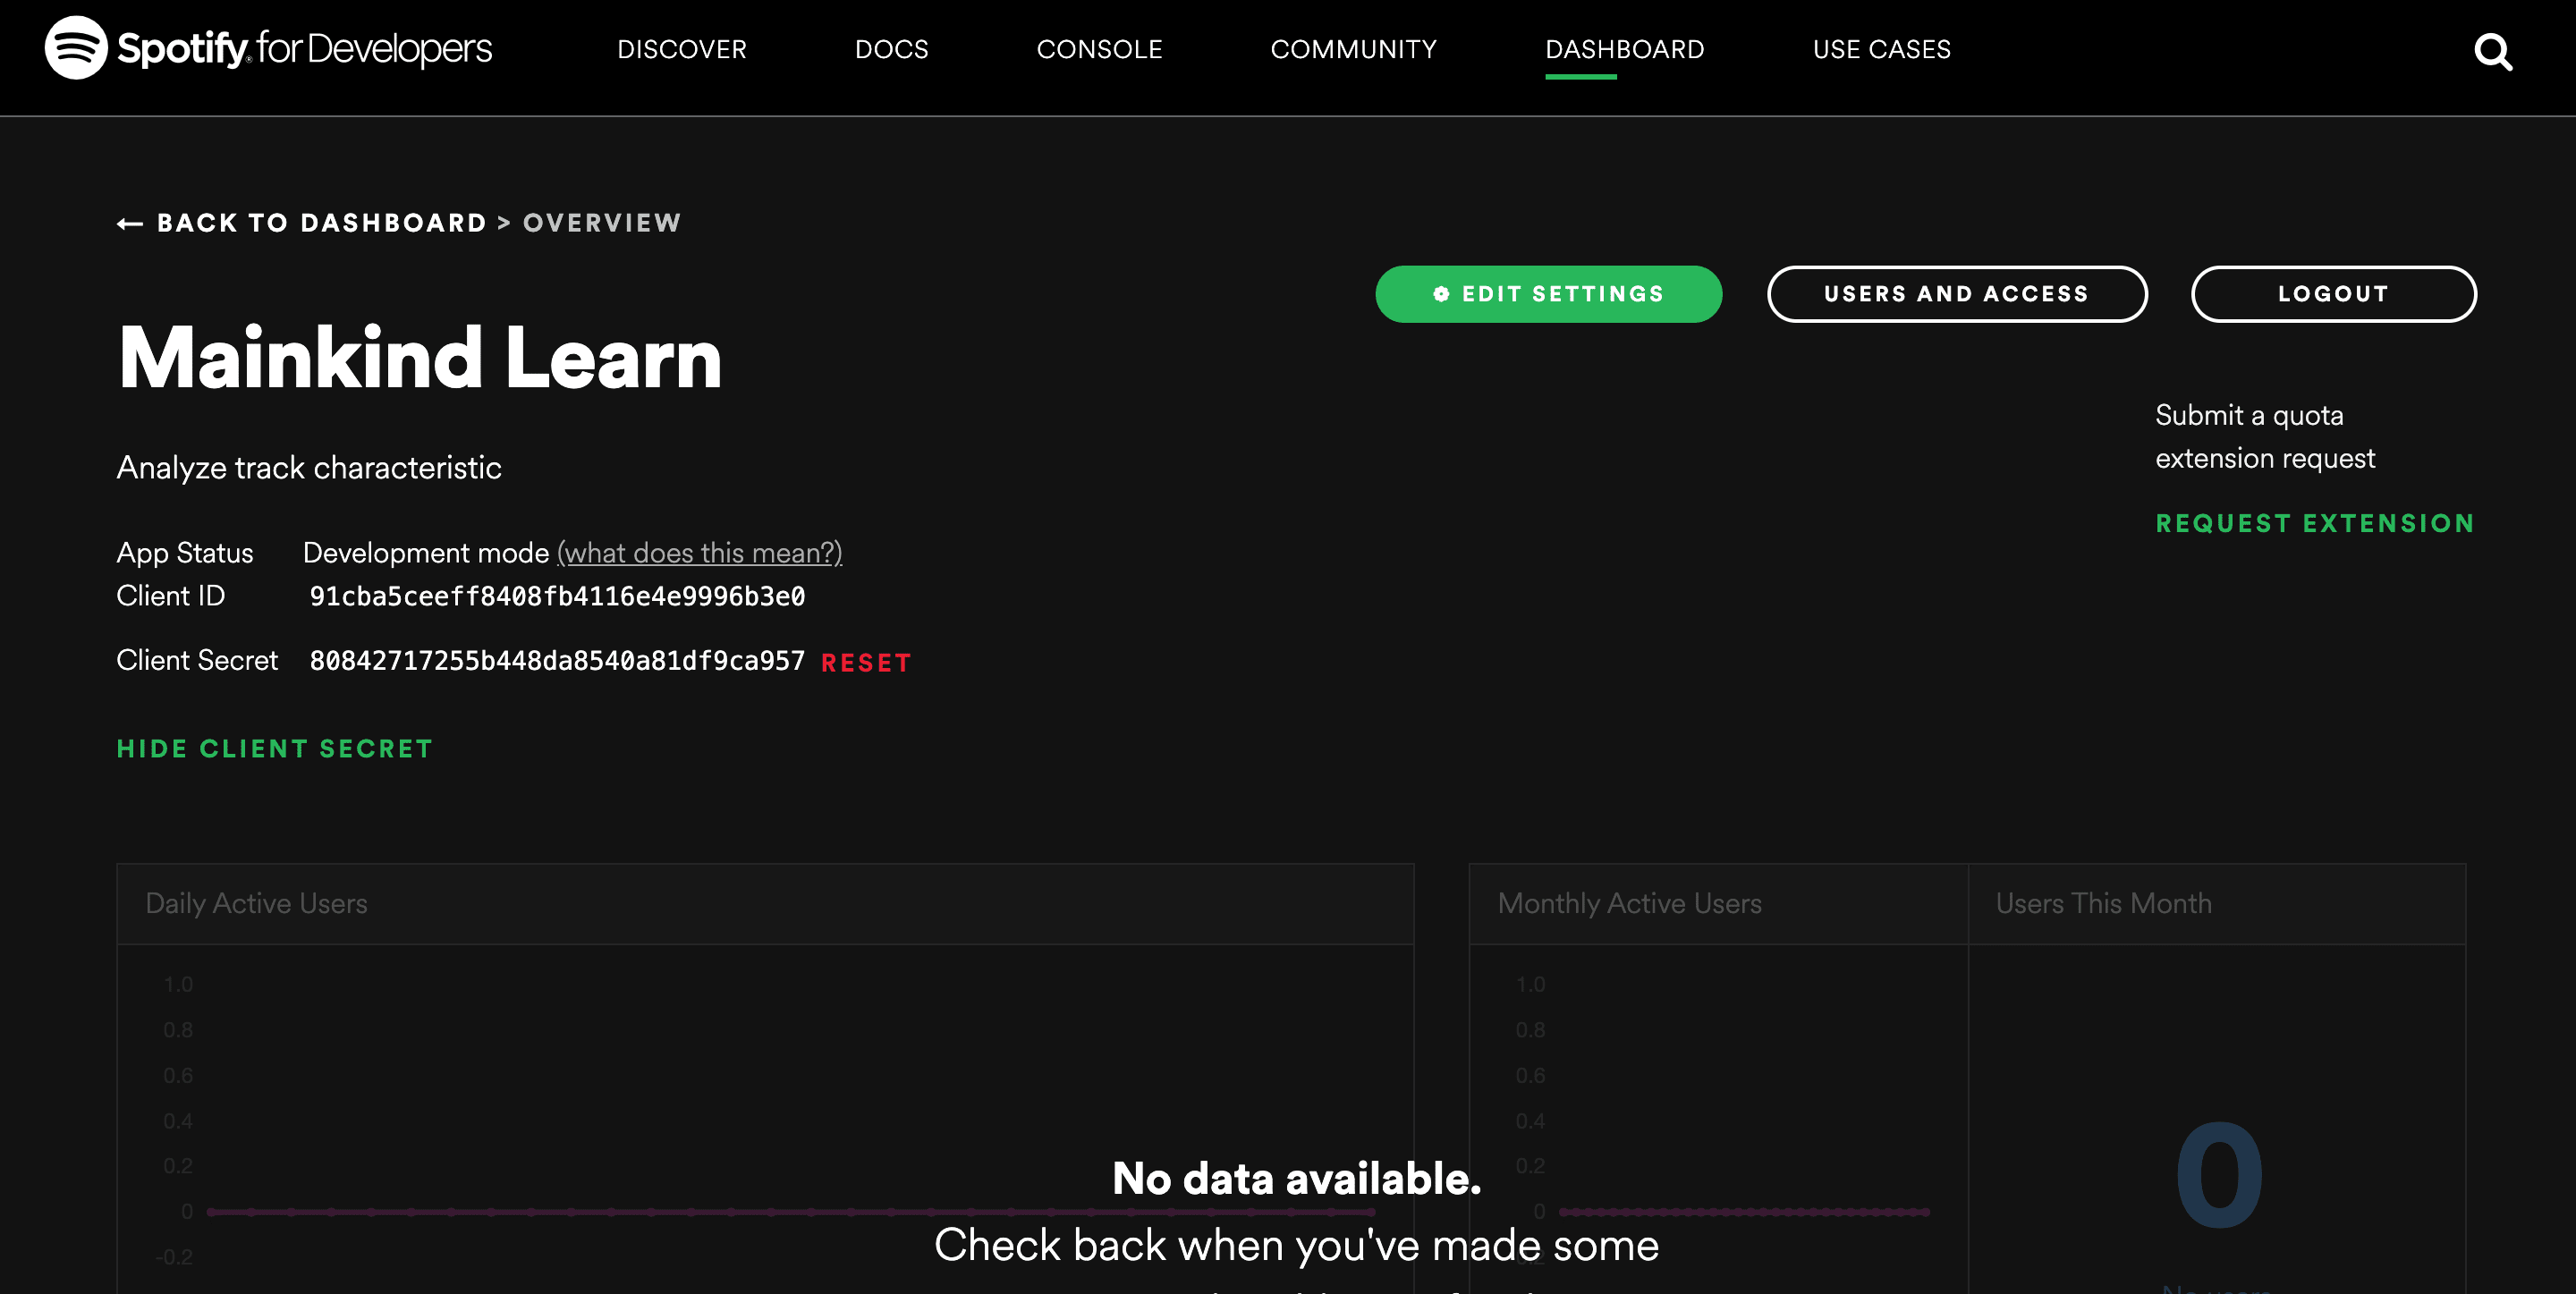Click the Edit Settings button
Viewport: 2576px width, 1294px height.
coord(1548,294)
